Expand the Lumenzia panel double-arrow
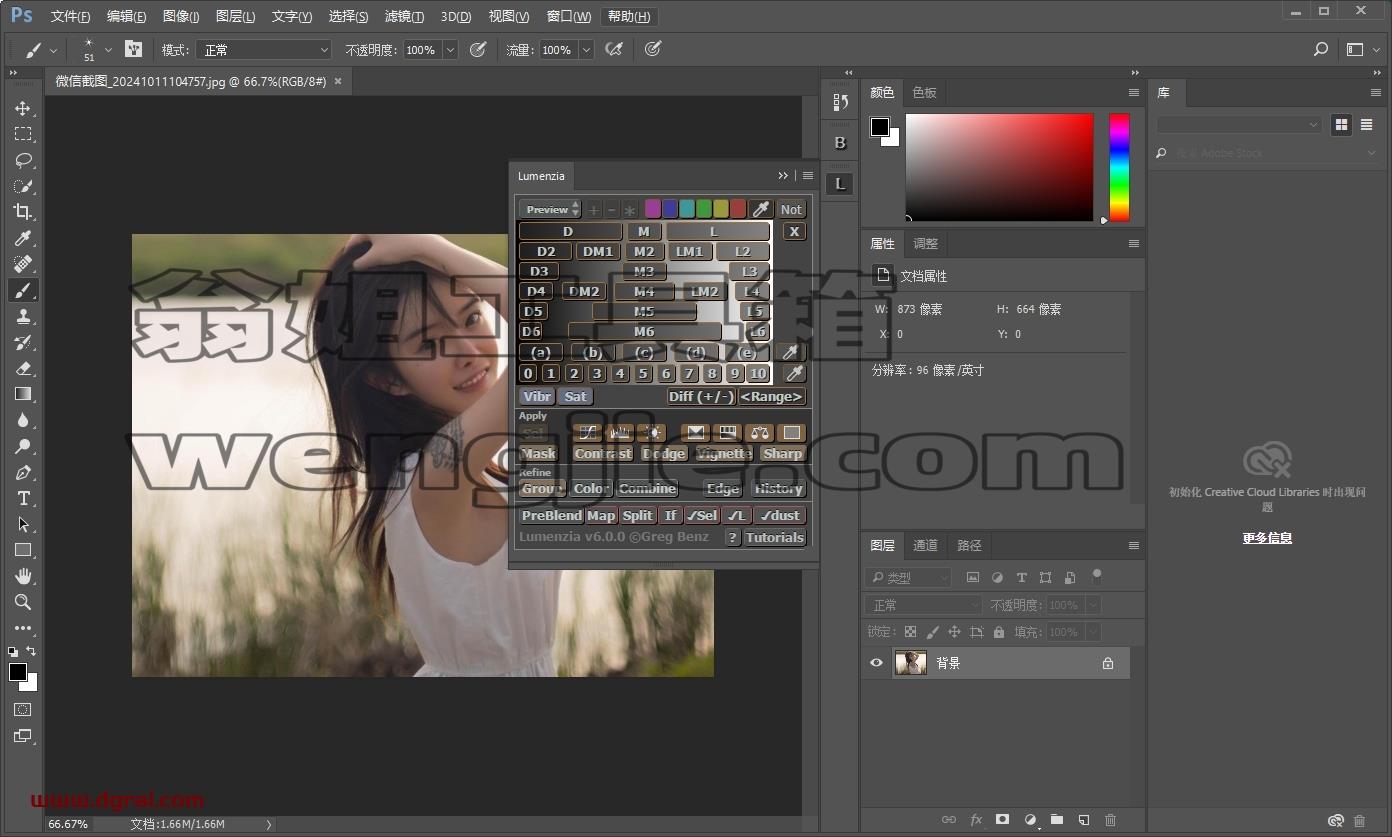The height and width of the screenshot is (837, 1392). click(783, 176)
